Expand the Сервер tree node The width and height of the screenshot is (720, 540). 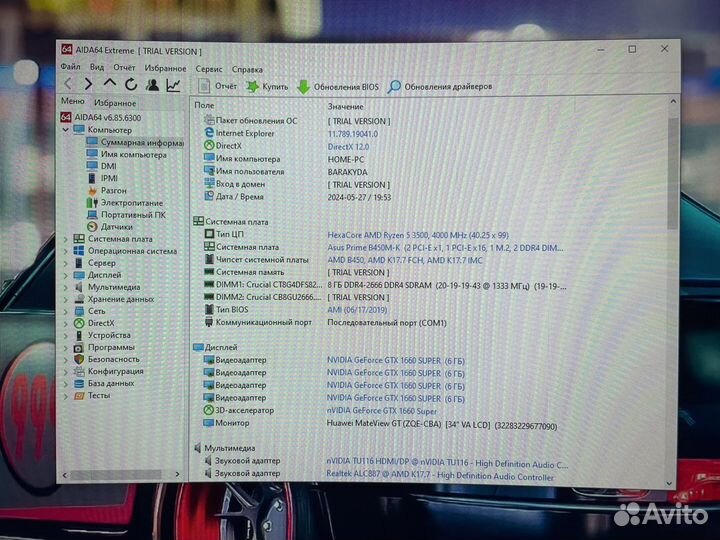pos(65,264)
